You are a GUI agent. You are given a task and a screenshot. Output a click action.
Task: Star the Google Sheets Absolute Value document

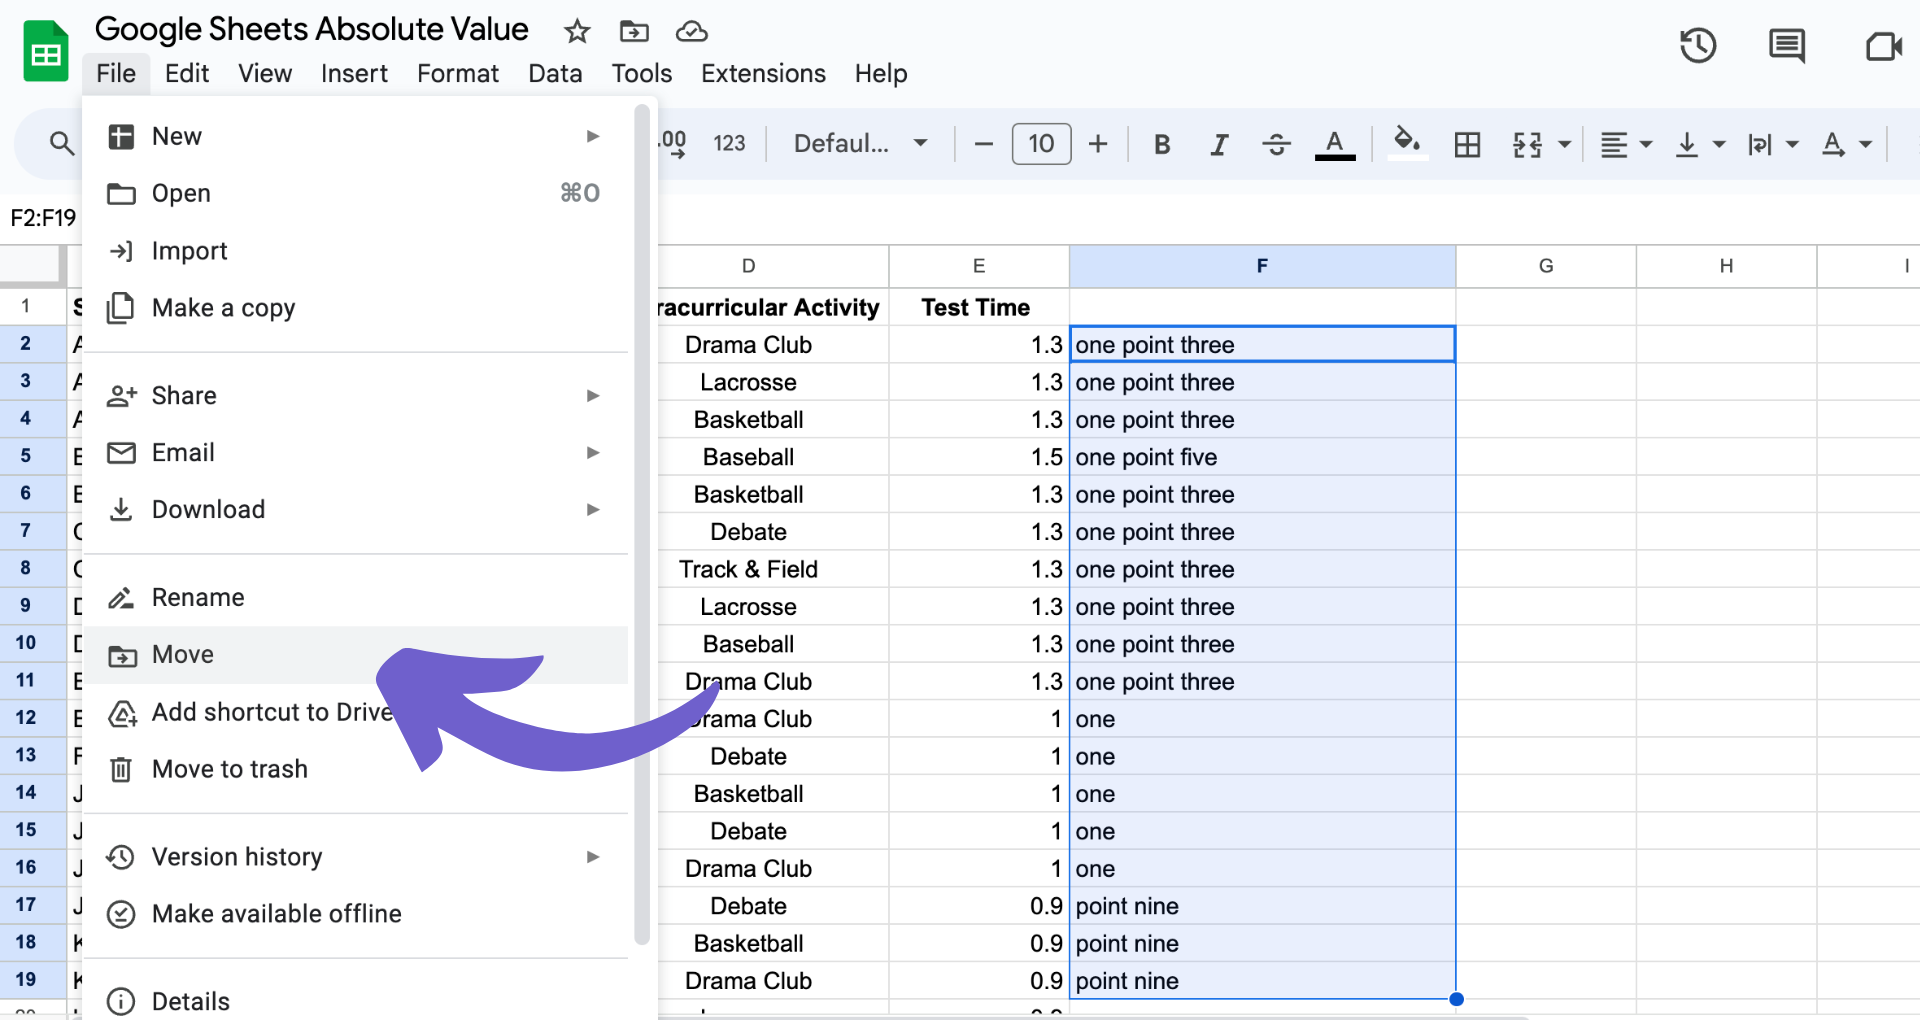point(577,31)
